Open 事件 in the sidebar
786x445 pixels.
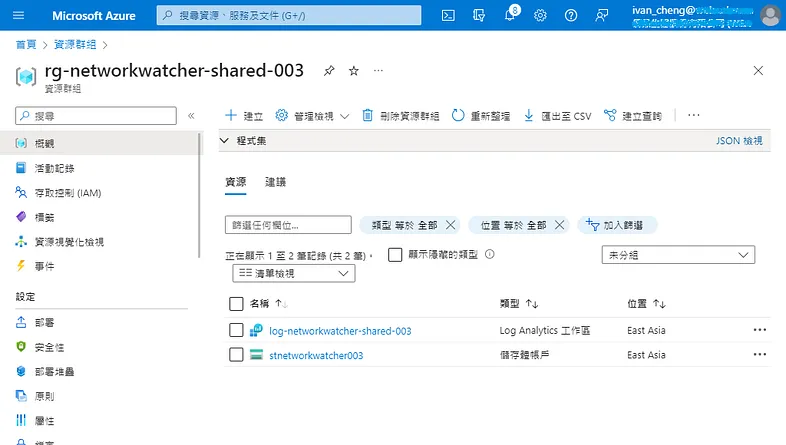[x=44, y=266]
